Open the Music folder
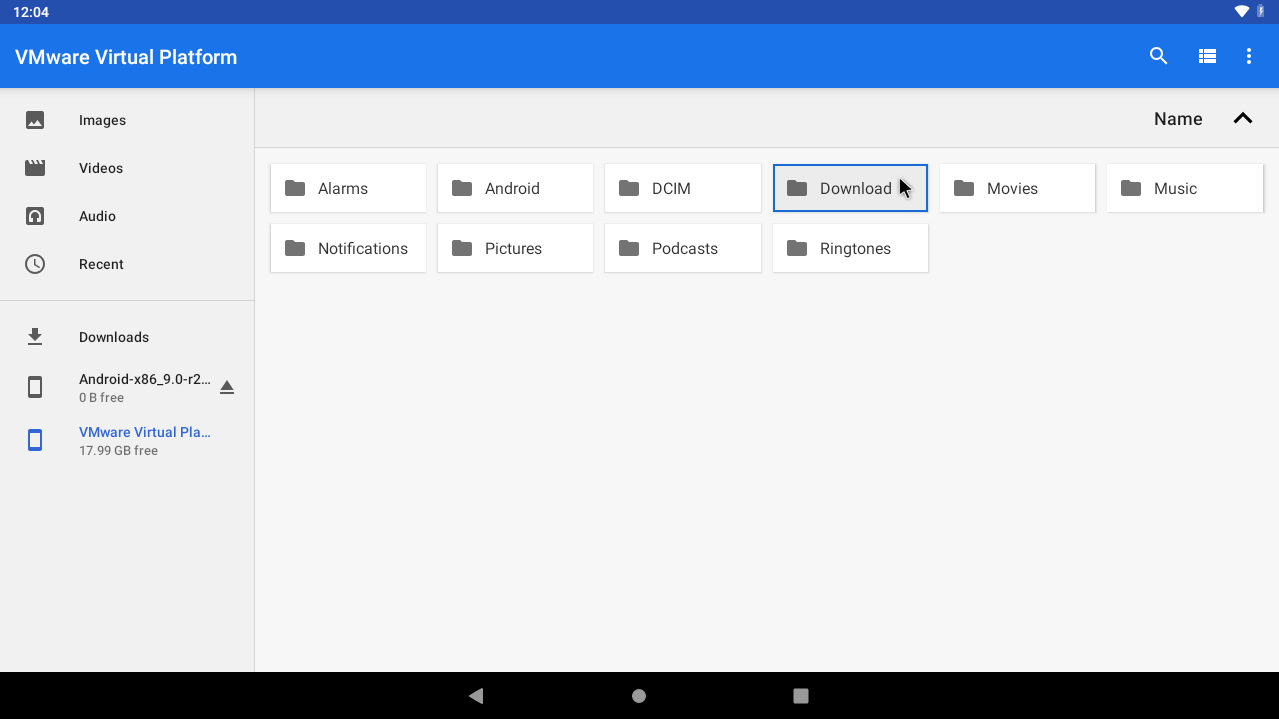The height and width of the screenshot is (719, 1279). click(1185, 188)
